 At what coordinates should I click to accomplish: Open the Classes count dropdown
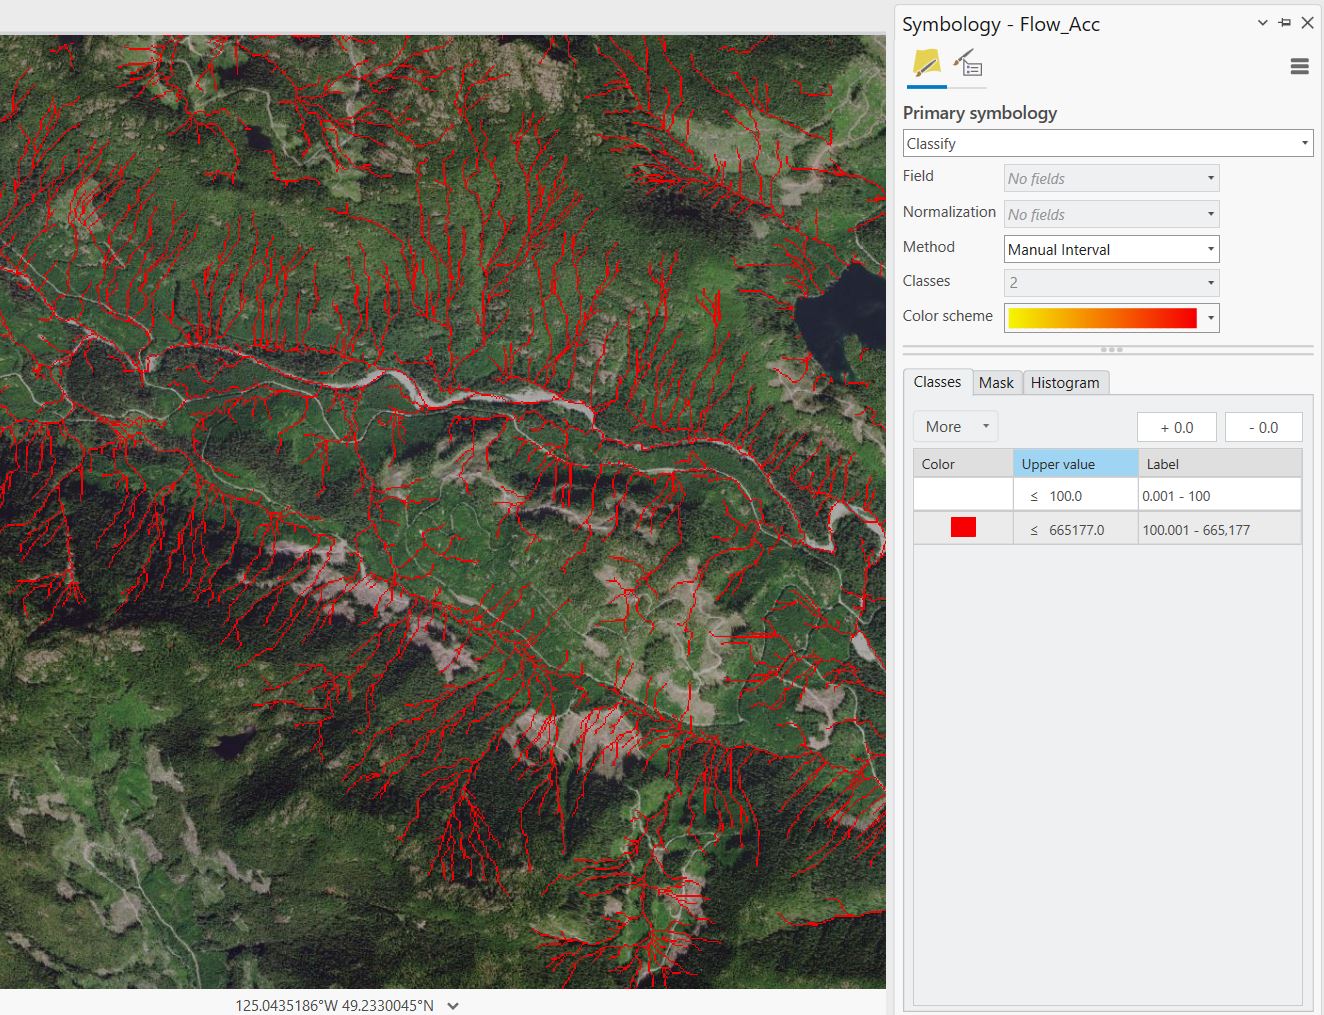(x=1111, y=283)
